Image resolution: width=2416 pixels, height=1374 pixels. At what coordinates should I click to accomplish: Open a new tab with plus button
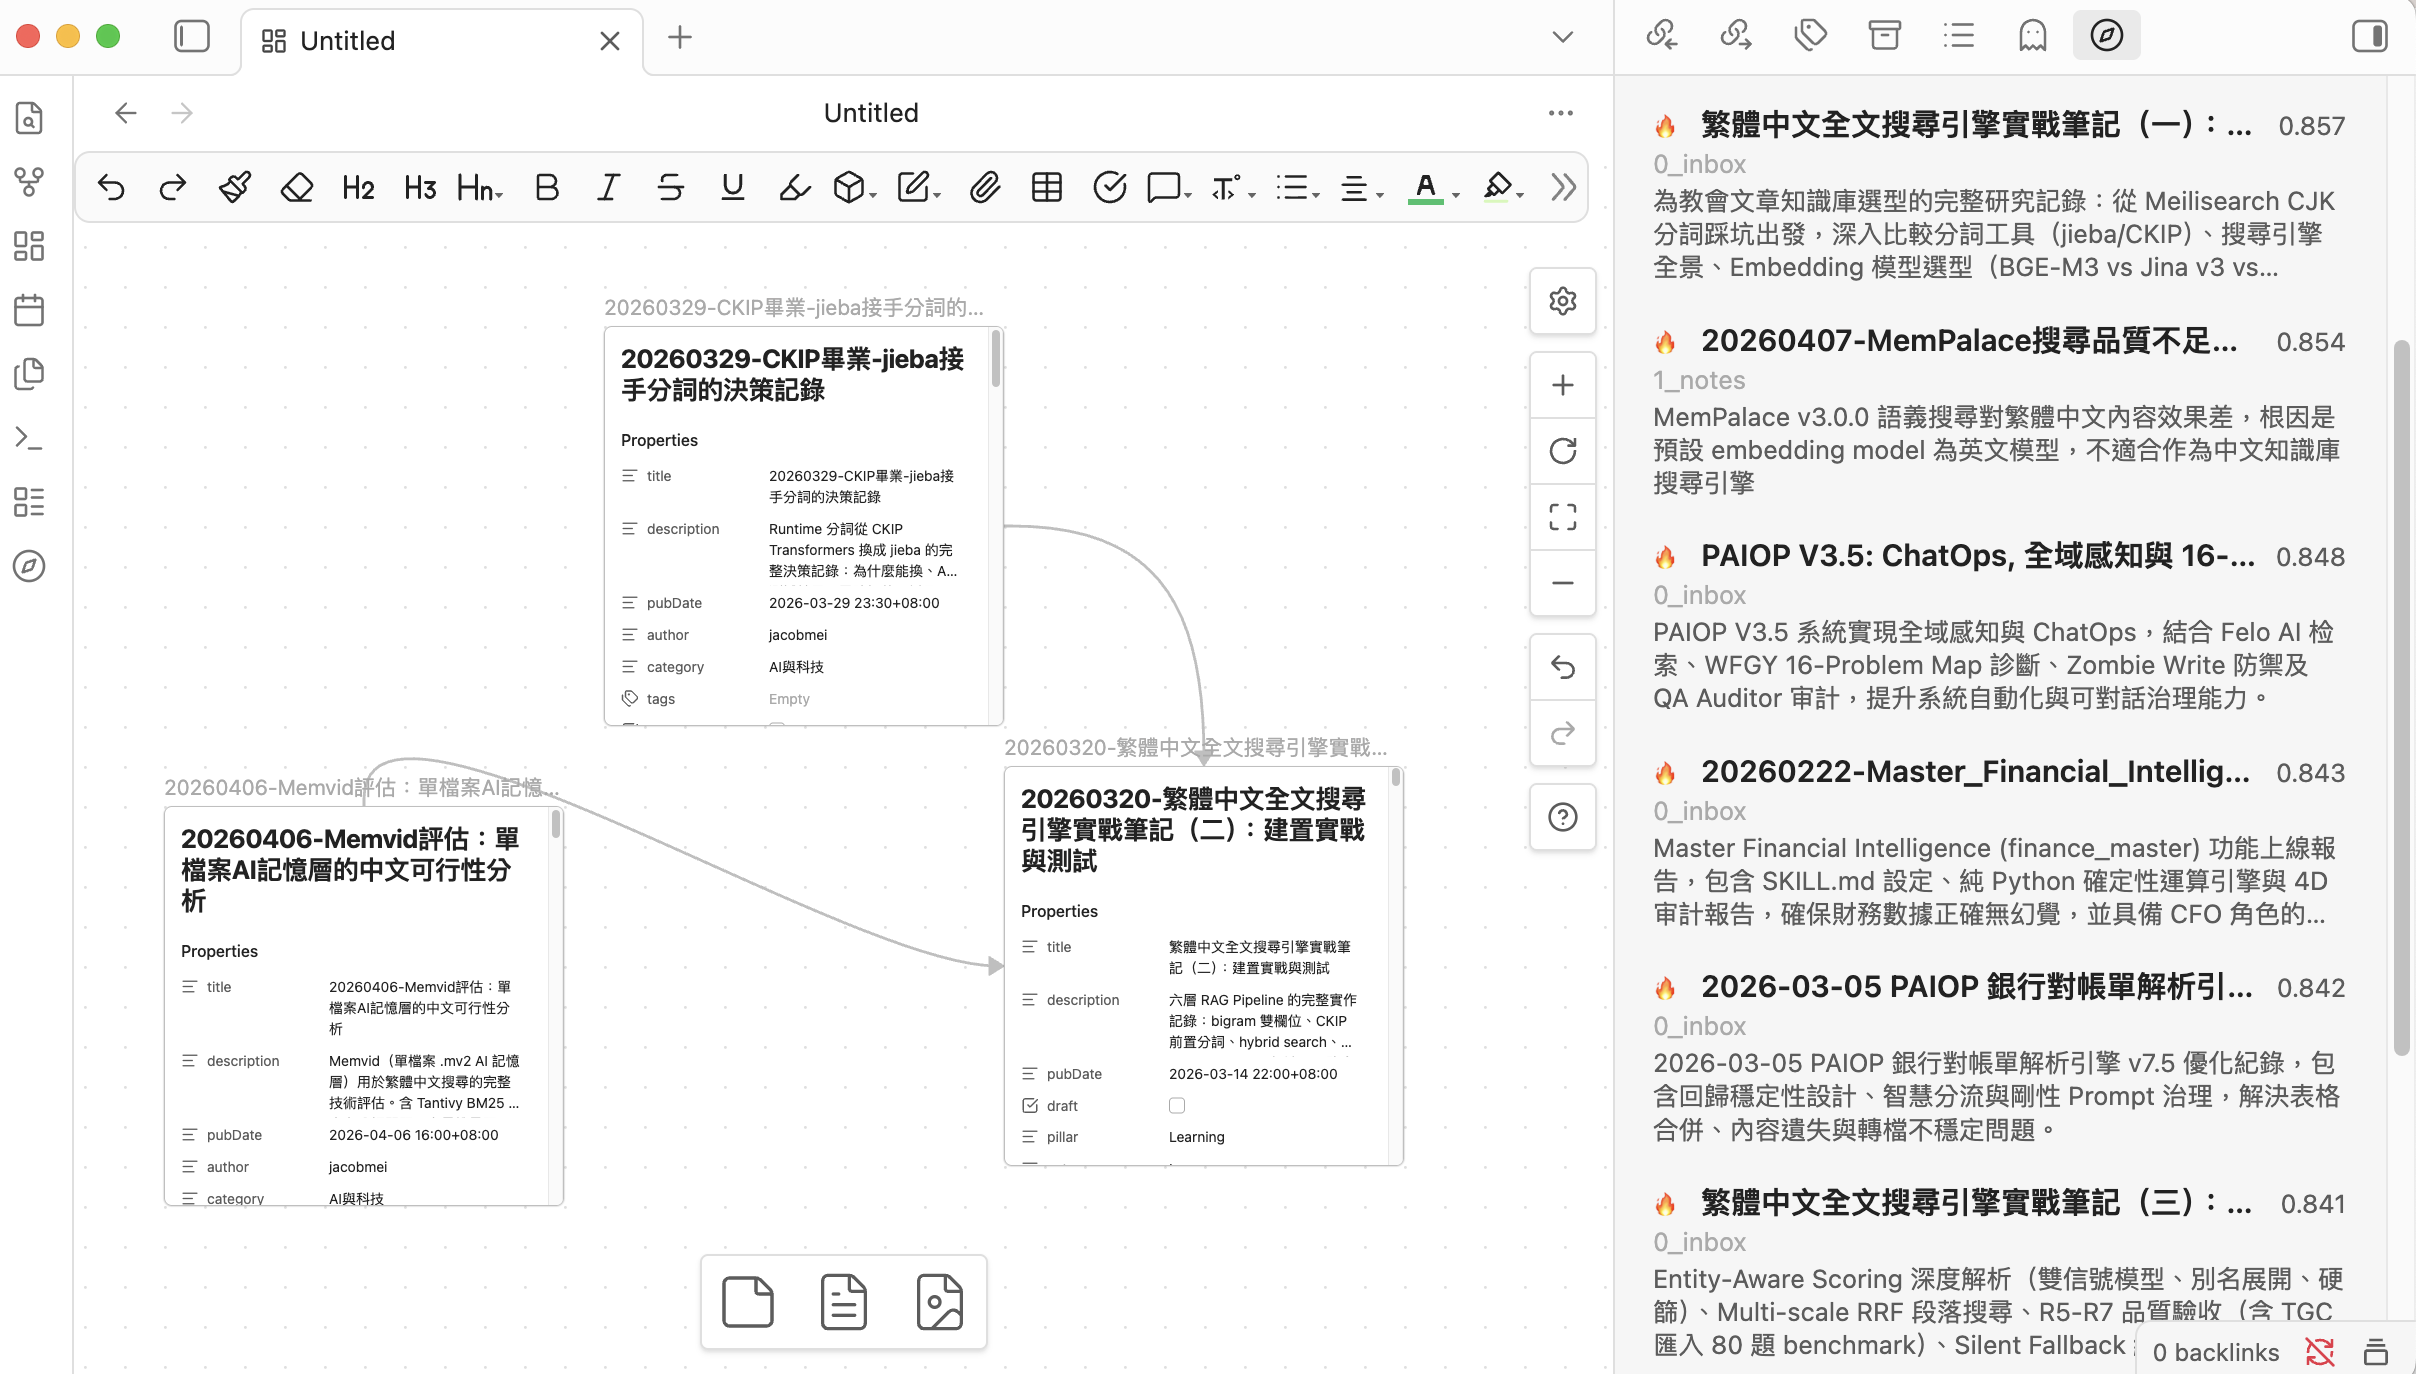point(680,38)
